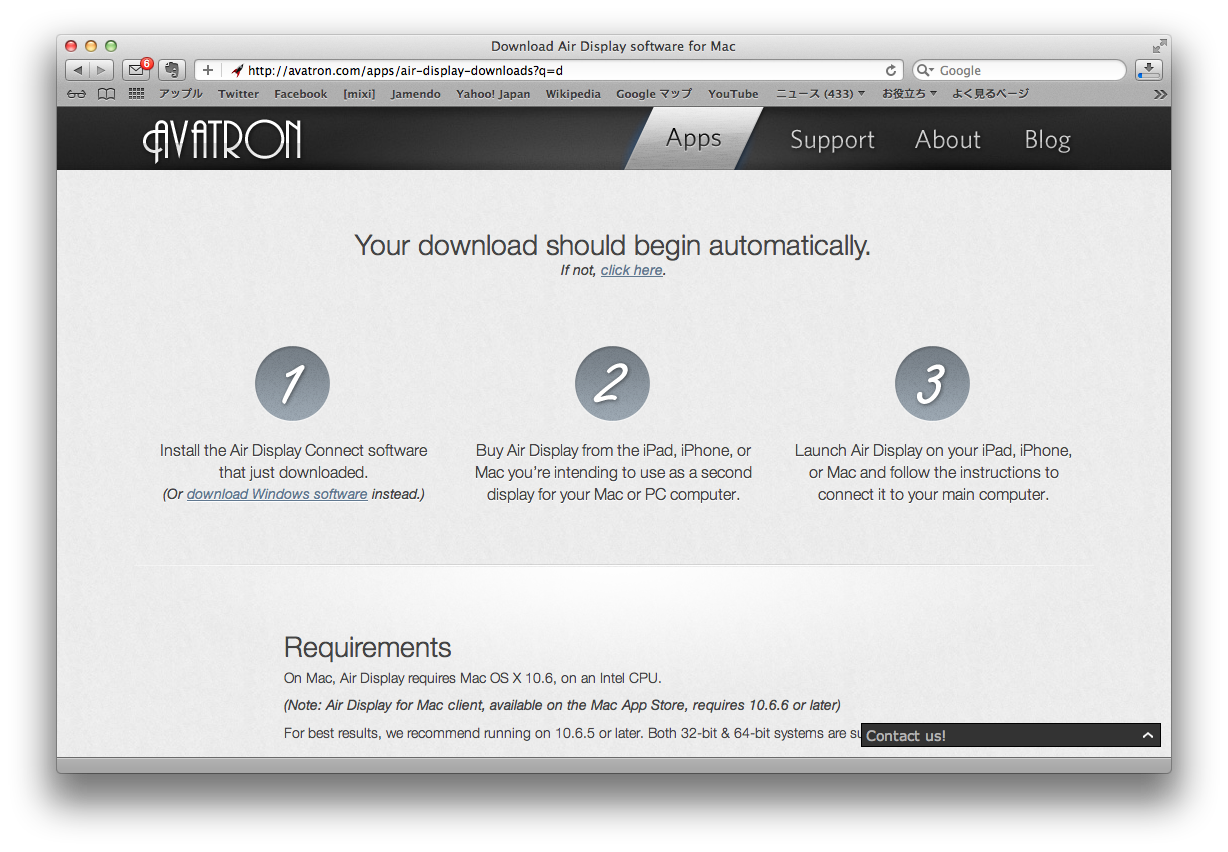
Task: Open the YouTube bookmark
Action: point(733,94)
